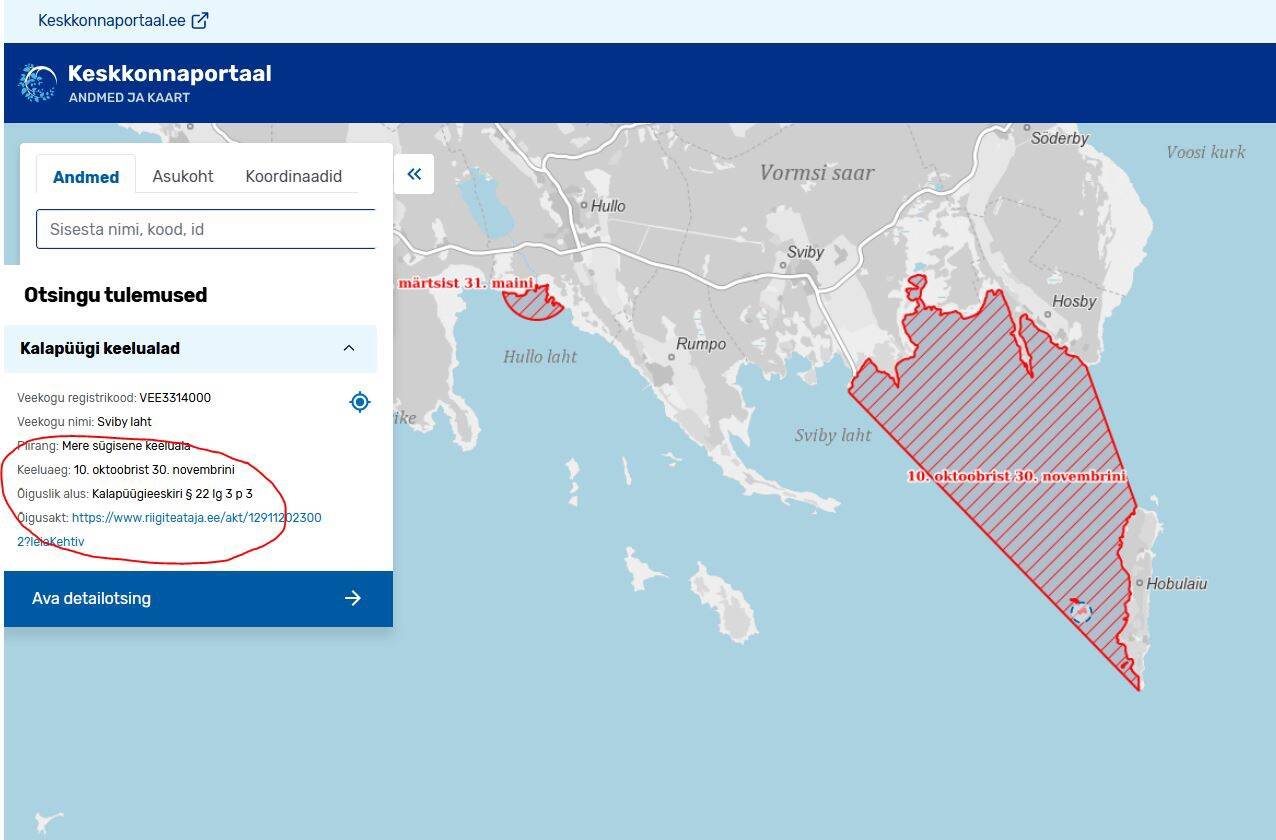Select the Koordinaadid tab

coord(293,176)
